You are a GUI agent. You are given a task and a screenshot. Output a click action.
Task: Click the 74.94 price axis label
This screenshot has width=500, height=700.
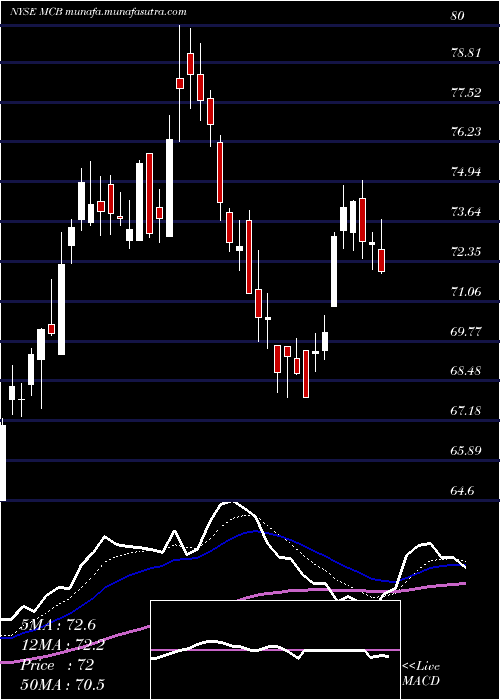[x=466, y=172]
